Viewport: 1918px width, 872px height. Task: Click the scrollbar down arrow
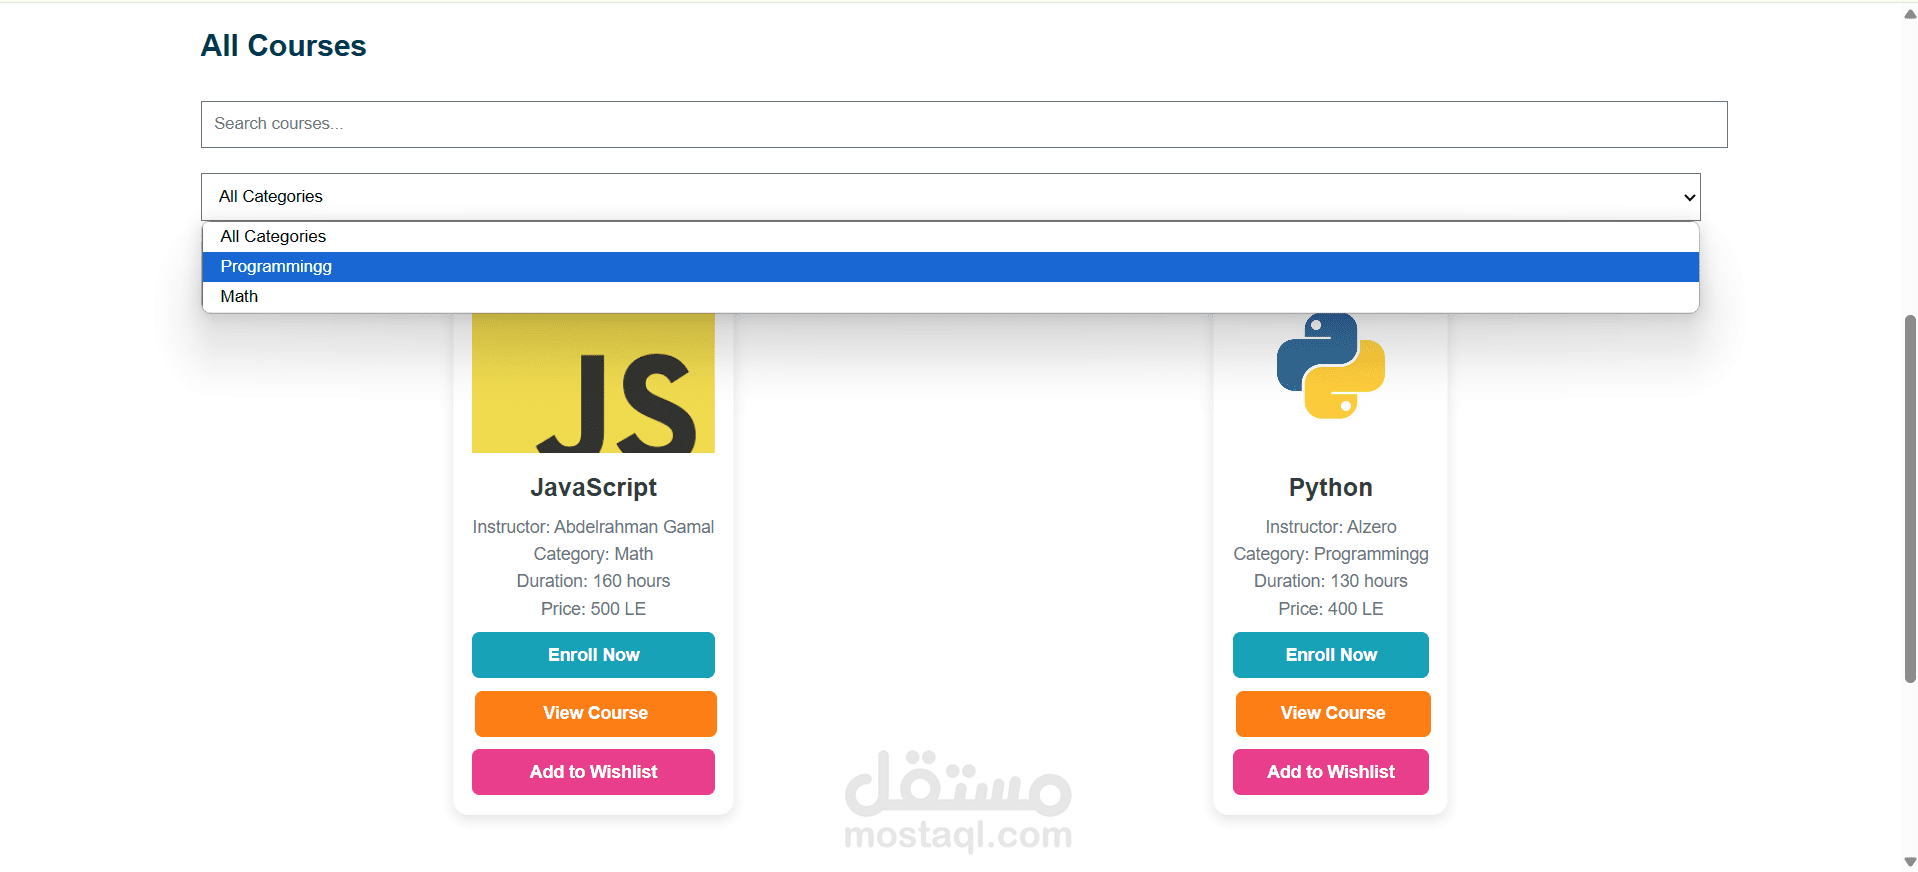point(1910,862)
